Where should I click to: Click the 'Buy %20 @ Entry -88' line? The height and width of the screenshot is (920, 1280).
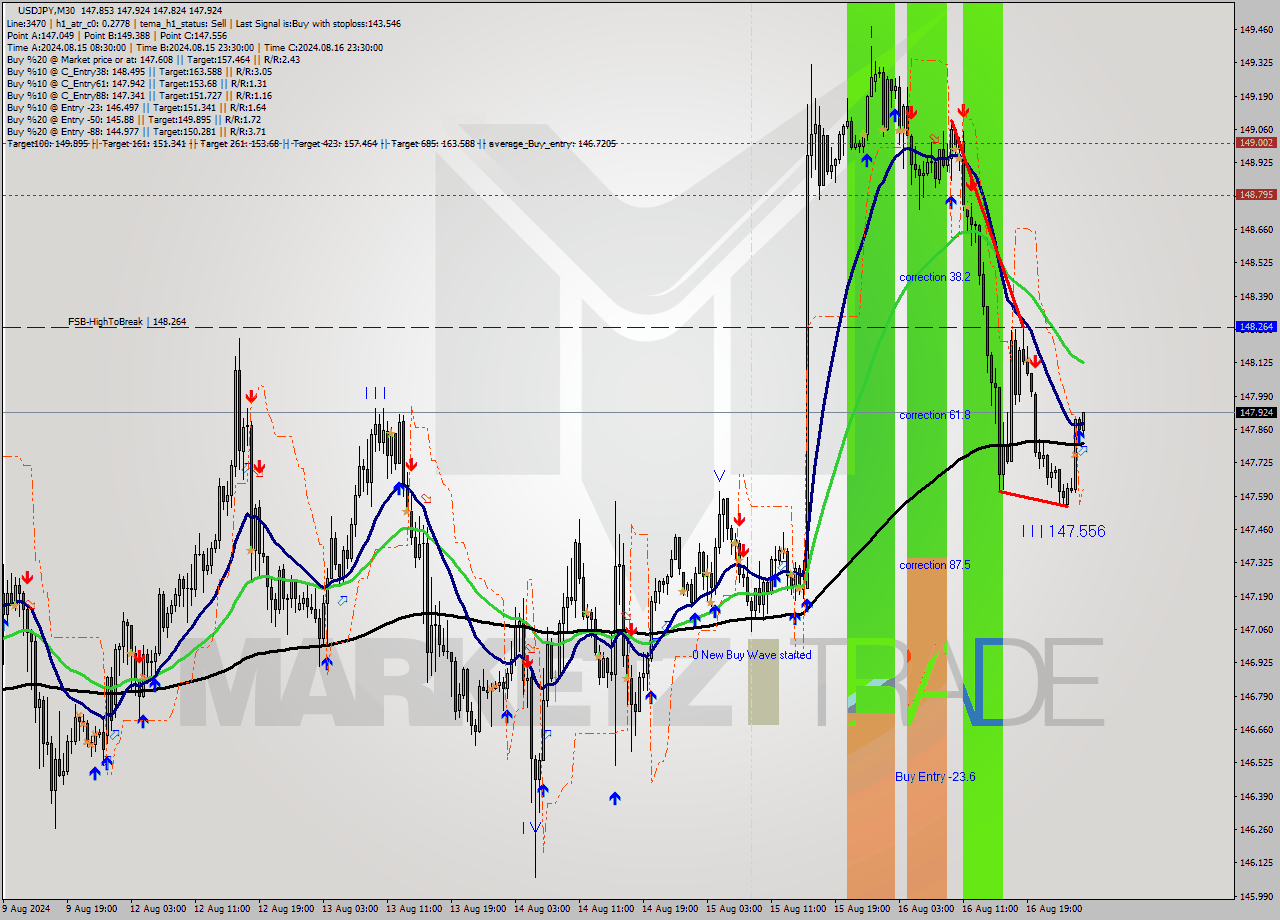(136, 131)
